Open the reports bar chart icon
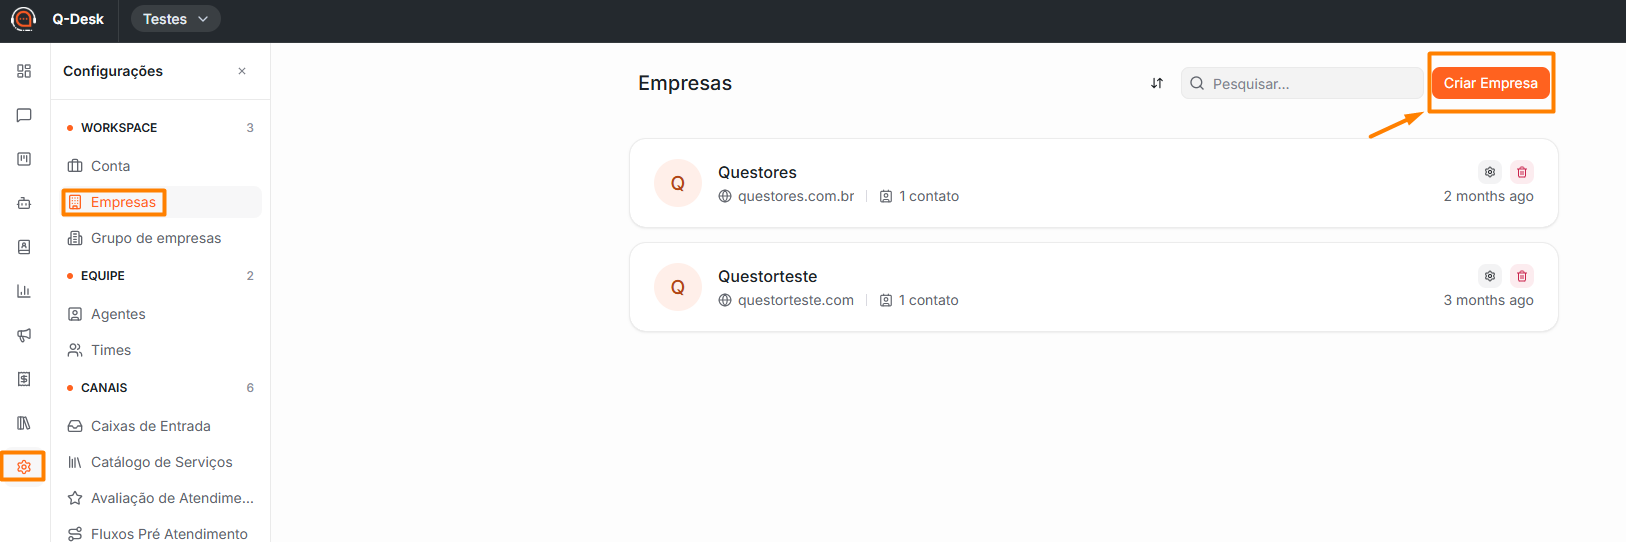This screenshot has width=1626, height=542. (24, 291)
